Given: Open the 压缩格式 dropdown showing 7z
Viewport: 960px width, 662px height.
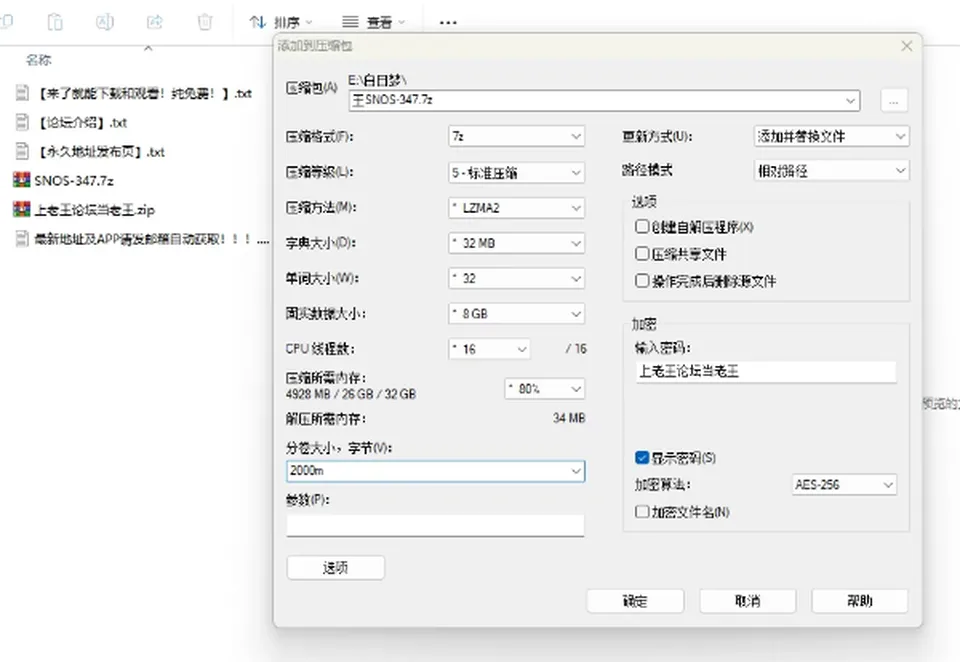Looking at the screenshot, I should coord(516,136).
